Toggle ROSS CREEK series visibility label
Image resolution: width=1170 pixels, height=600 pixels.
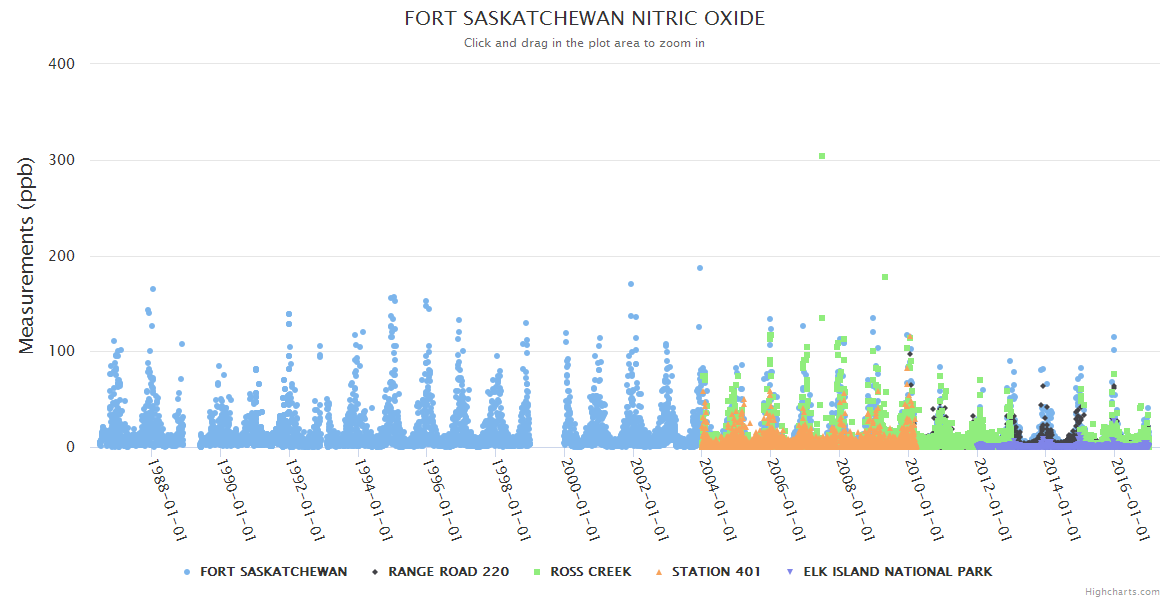click(590, 572)
